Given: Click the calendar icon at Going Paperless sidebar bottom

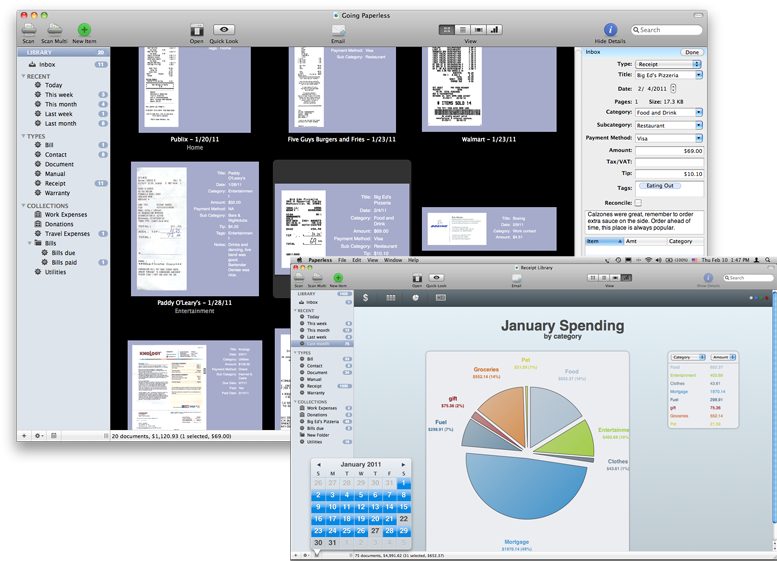Looking at the screenshot, I should (54, 436).
